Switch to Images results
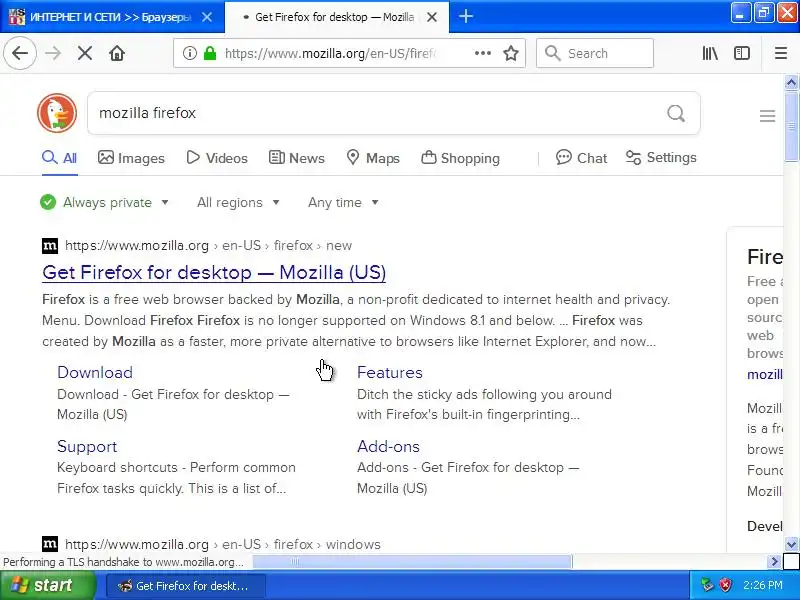This screenshot has width=800, height=600. pyautogui.click(x=131, y=158)
